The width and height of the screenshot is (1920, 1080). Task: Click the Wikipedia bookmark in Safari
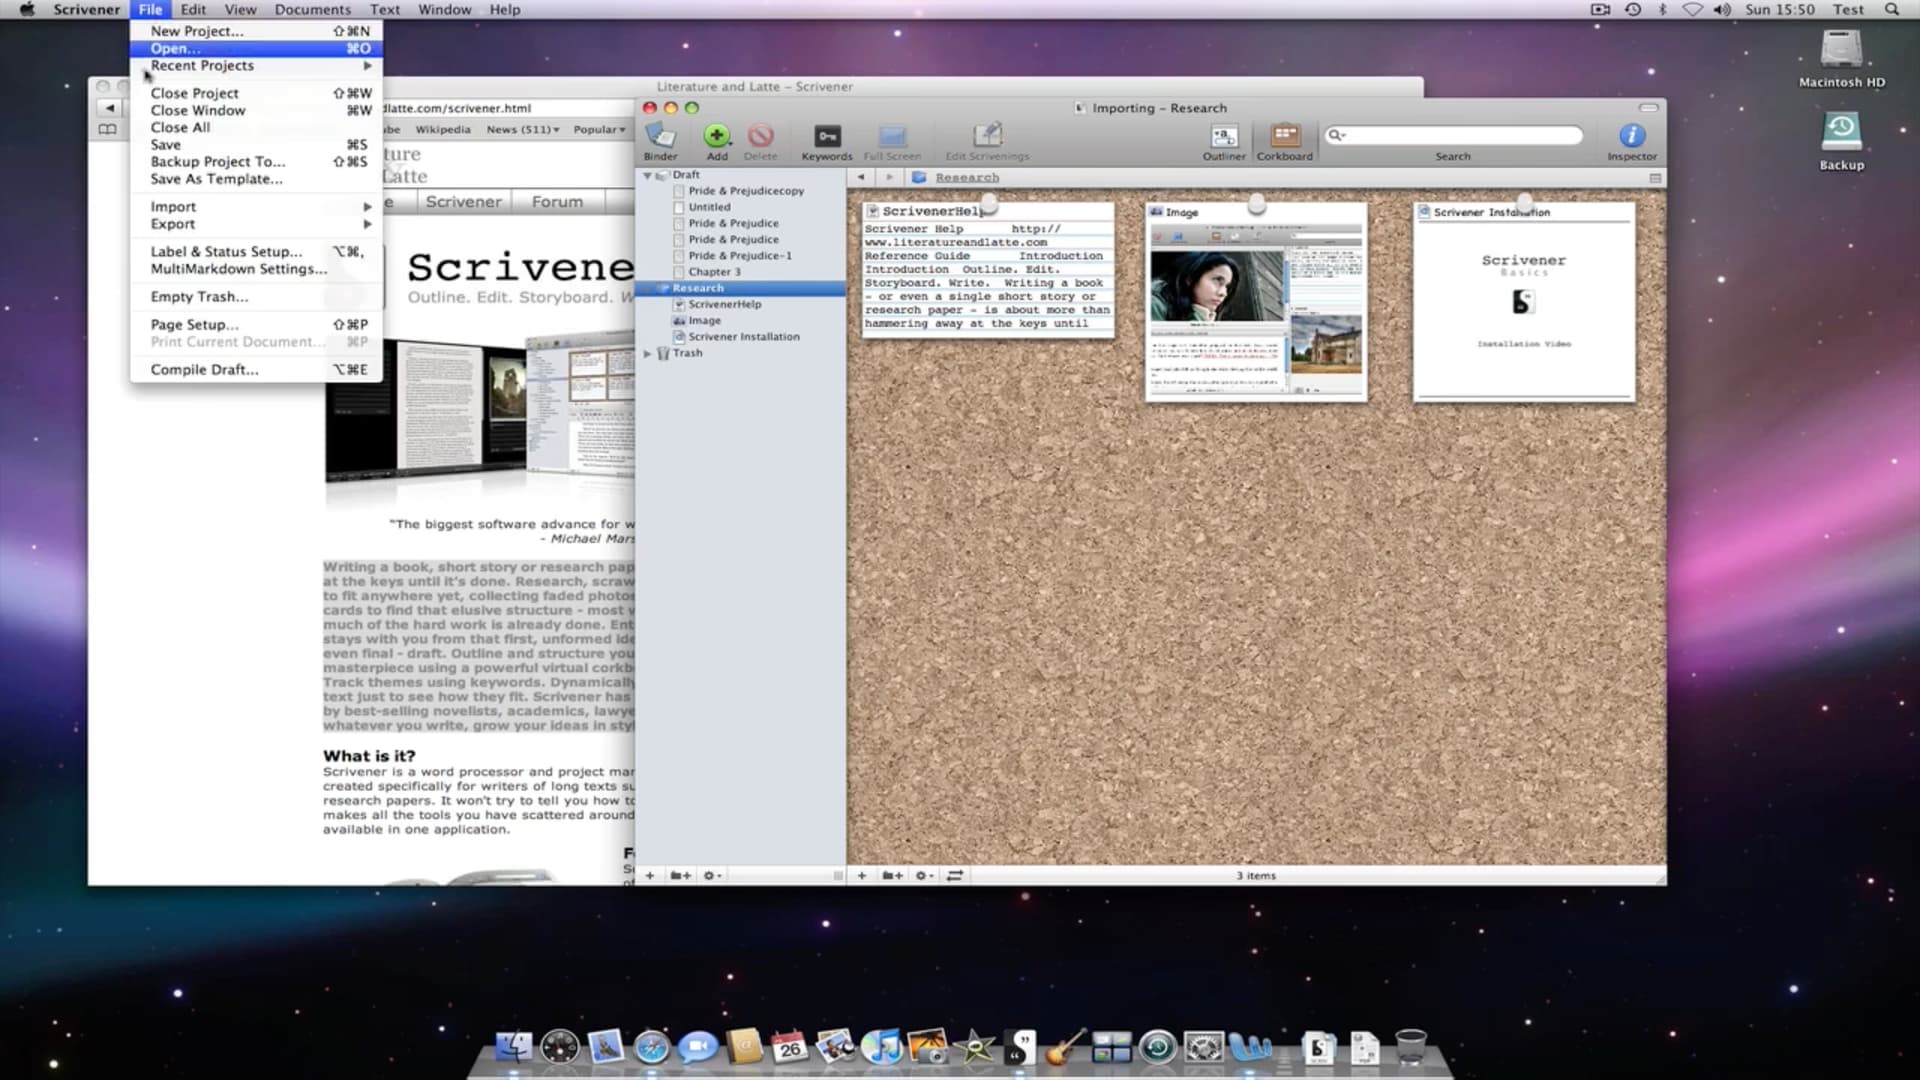coord(443,129)
